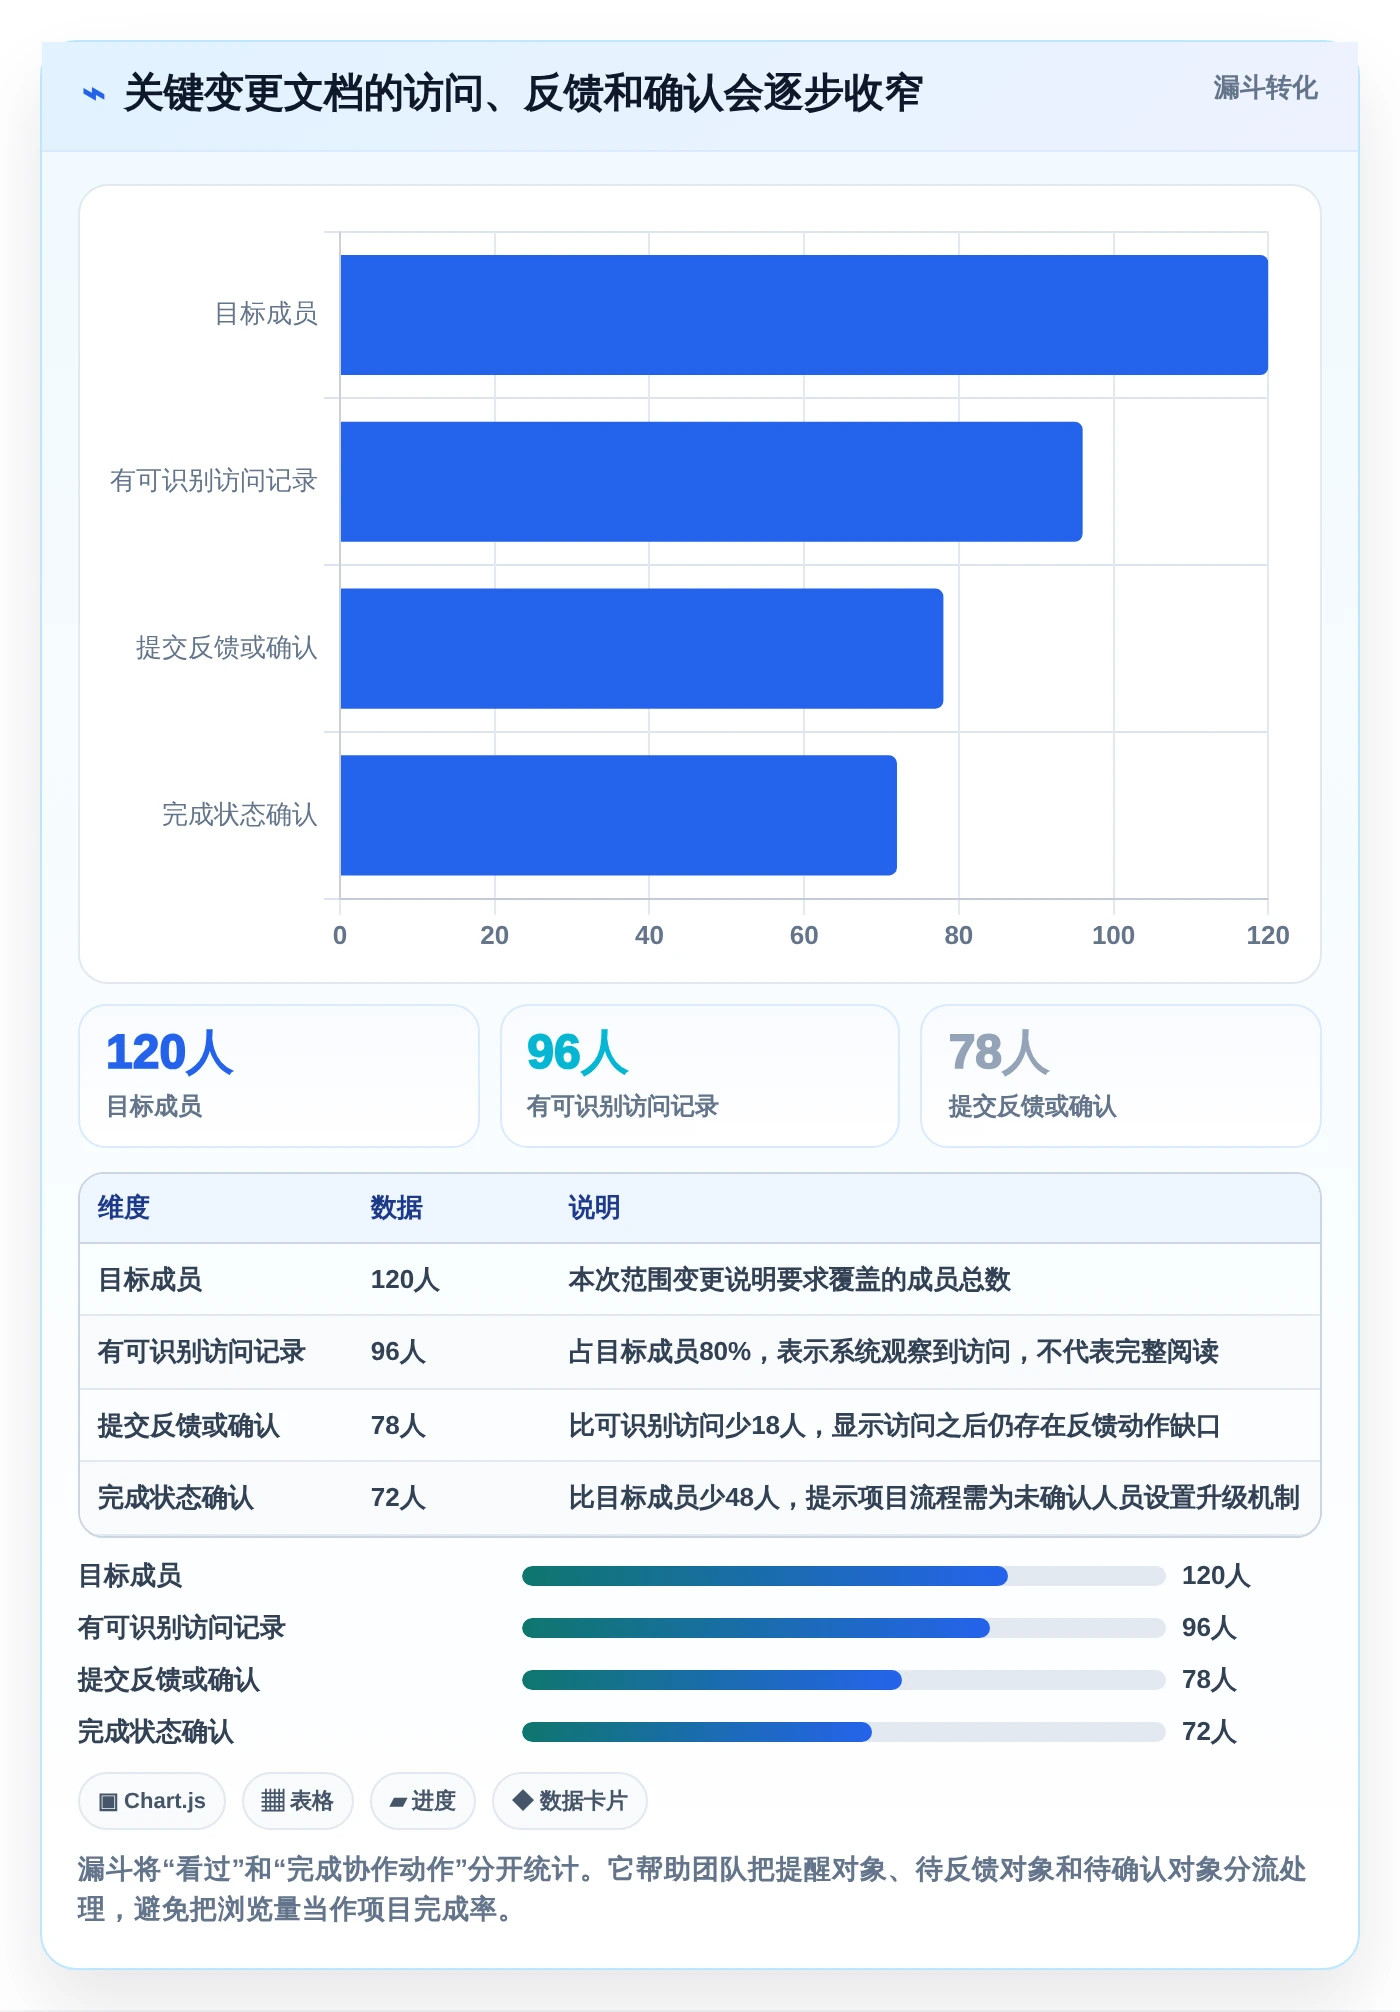Click the 提交反馈或确认 chart bar
This screenshot has width=1400, height=2012.
click(642, 648)
